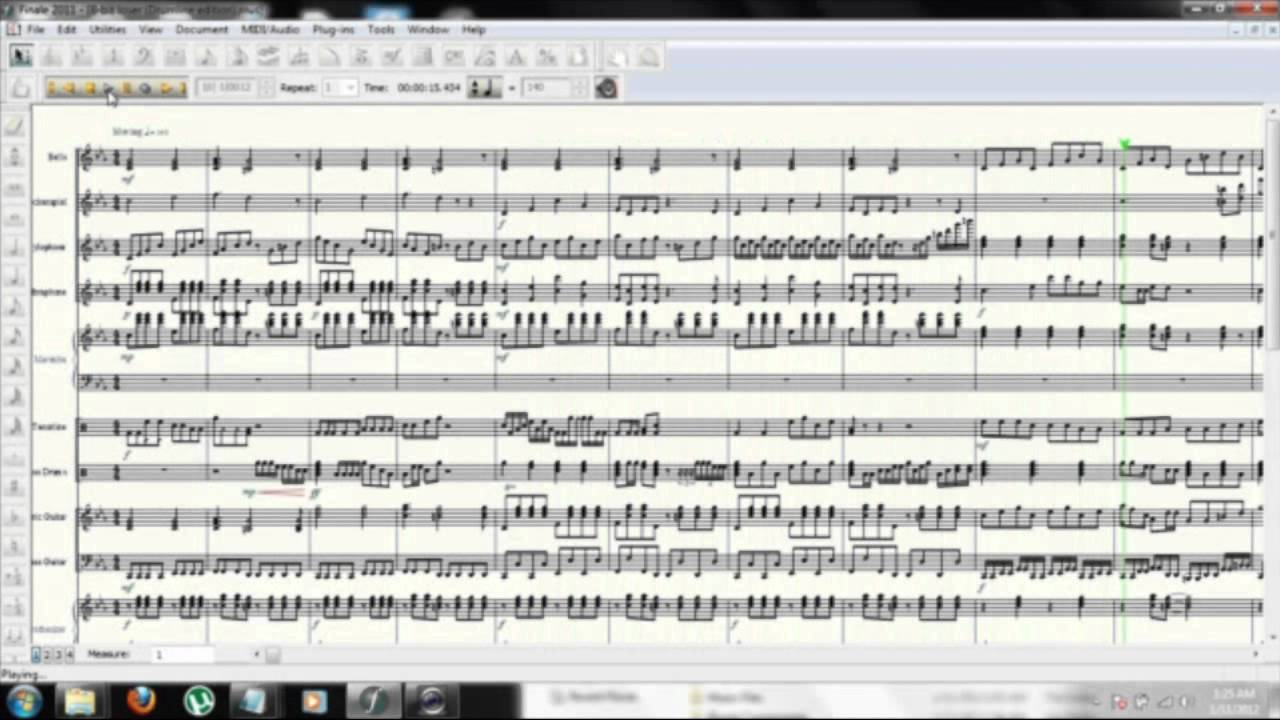The width and height of the screenshot is (1280, 720).
Task: Click the Finale taskbar button
Action: coord(374,701)
